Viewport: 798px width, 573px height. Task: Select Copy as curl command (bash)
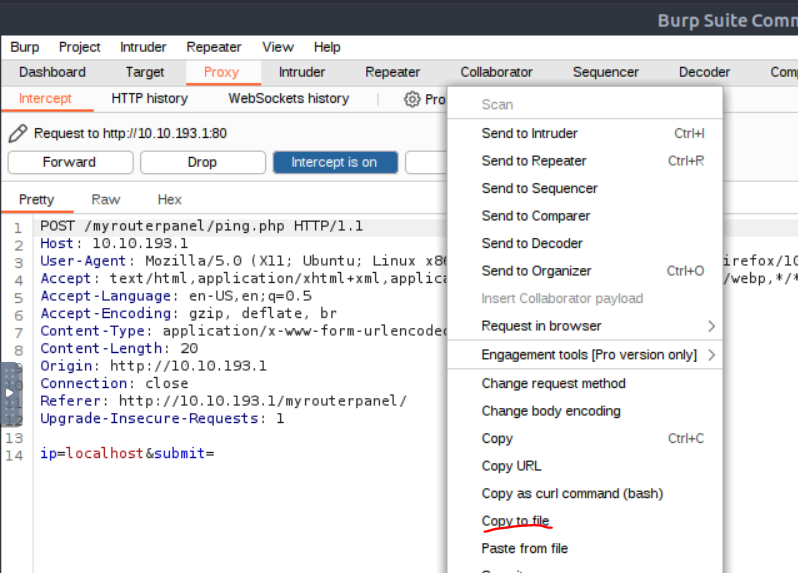pos(585,493)
